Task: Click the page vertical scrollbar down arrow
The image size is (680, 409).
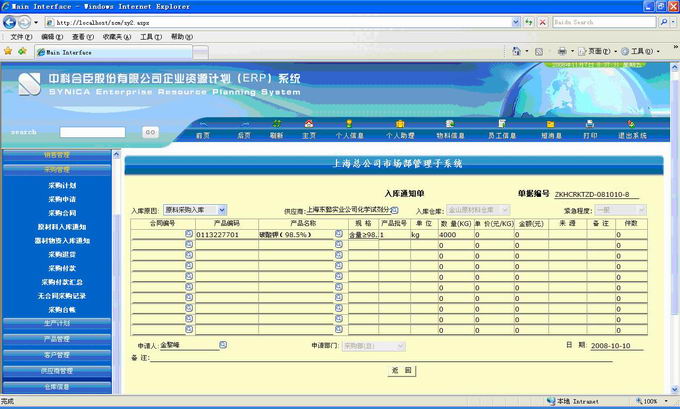Action: click(674, 389)
